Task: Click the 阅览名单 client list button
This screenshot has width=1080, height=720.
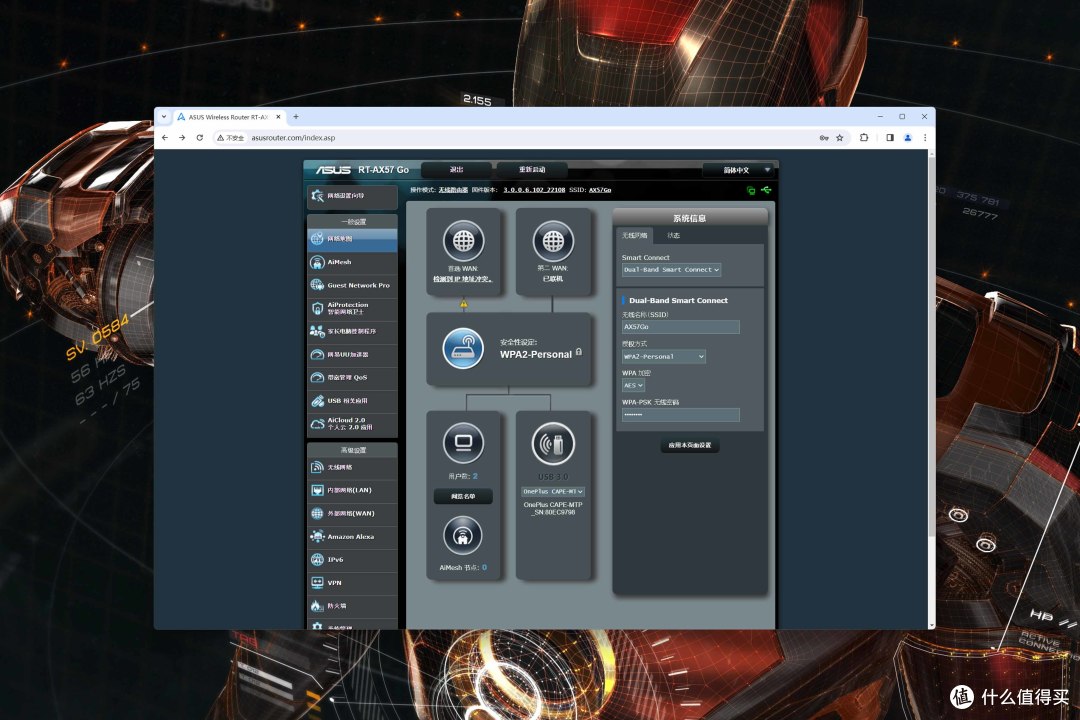Action: [x=463, y=496]
